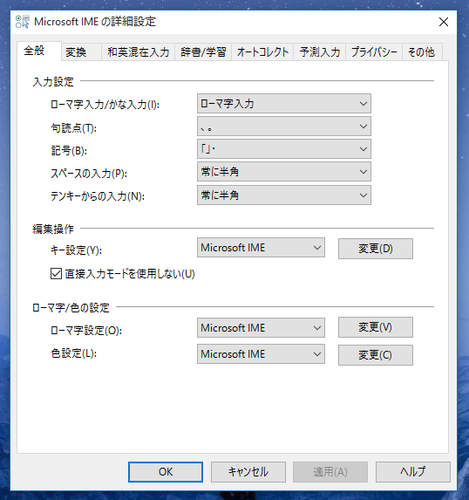Open the ローマ字入力/かな入力 dropdown
Image resolution: width=469 pixels, height=500 pixels.
point(284,104)
